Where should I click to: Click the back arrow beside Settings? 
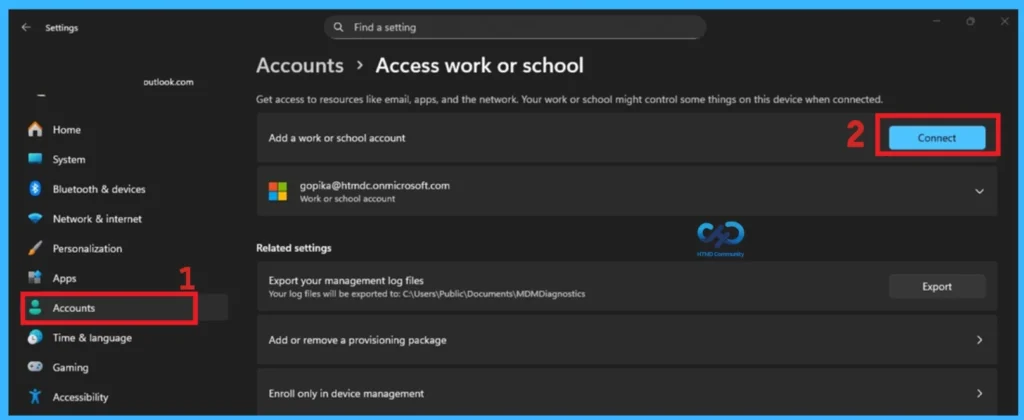(x=25, y=27)
